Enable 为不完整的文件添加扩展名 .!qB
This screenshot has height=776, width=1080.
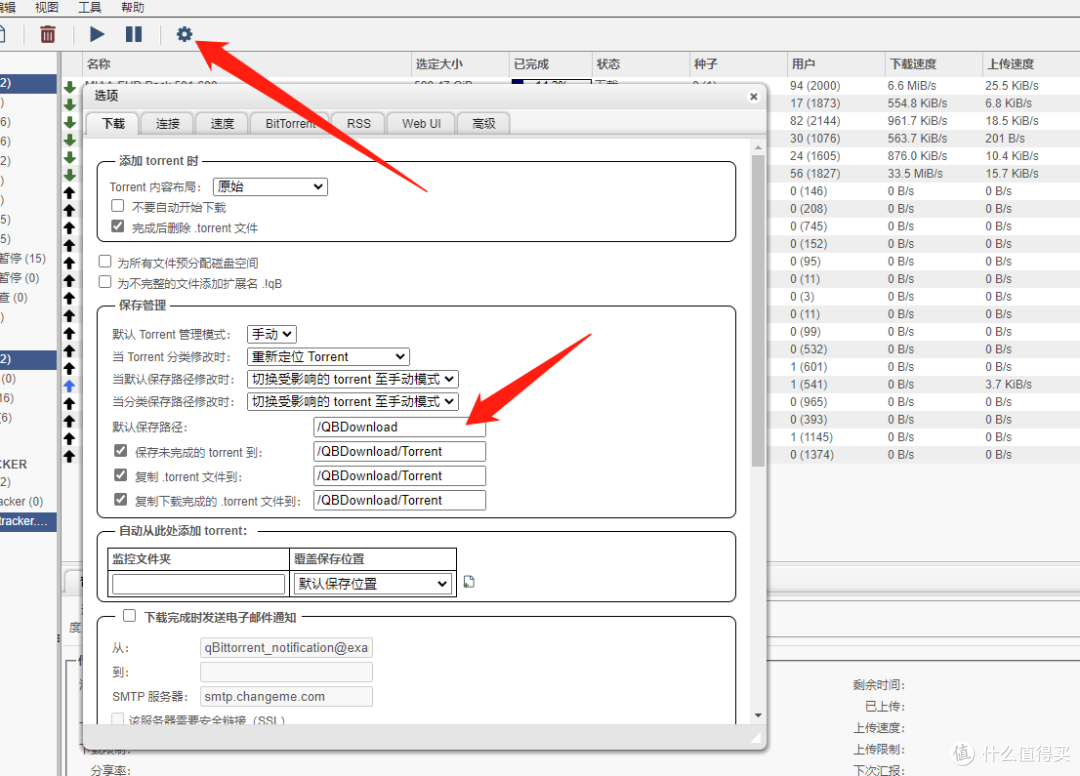105,281
